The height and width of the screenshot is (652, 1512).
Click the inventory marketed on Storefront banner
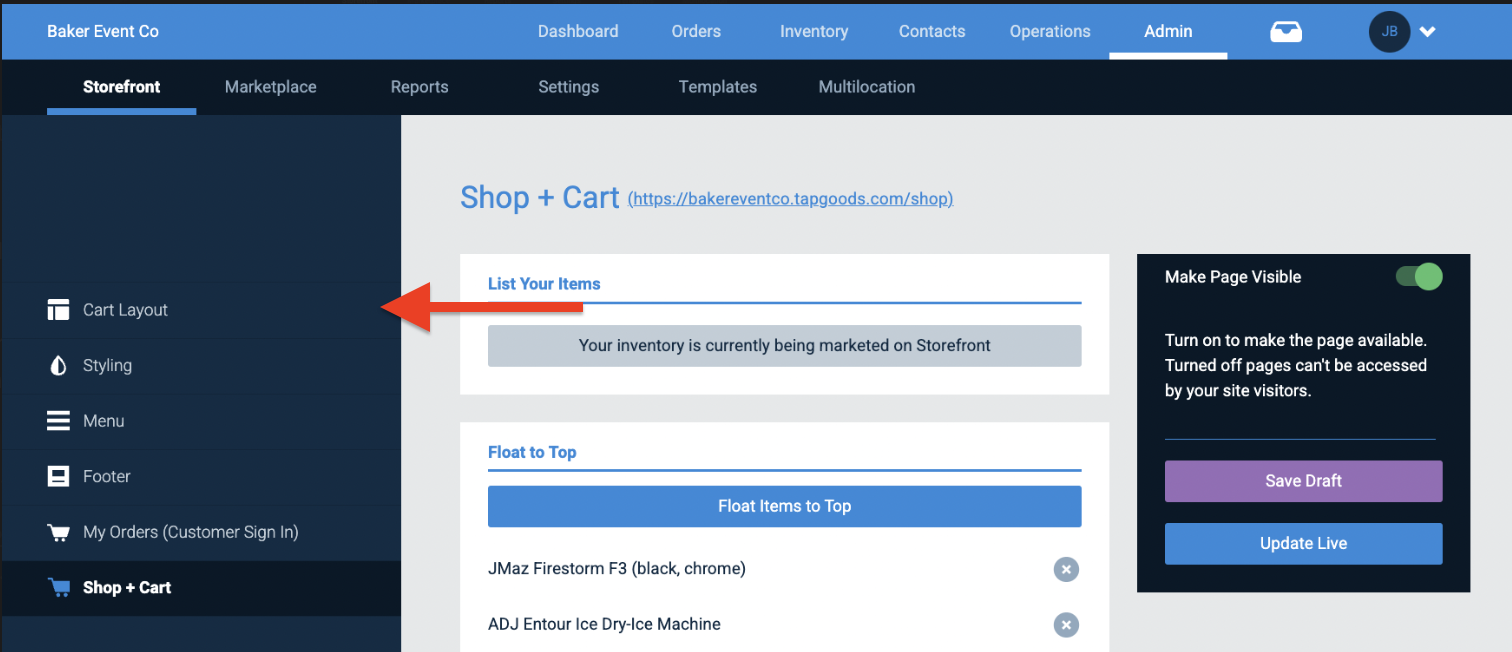tap(784, 346)
